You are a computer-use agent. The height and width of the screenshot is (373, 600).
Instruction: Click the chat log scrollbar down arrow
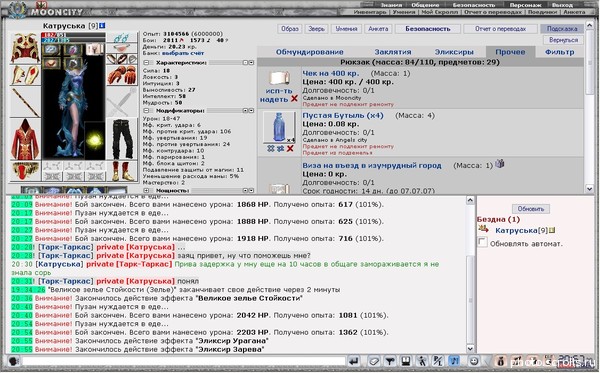pyautogui.click(x=470, y=349)
